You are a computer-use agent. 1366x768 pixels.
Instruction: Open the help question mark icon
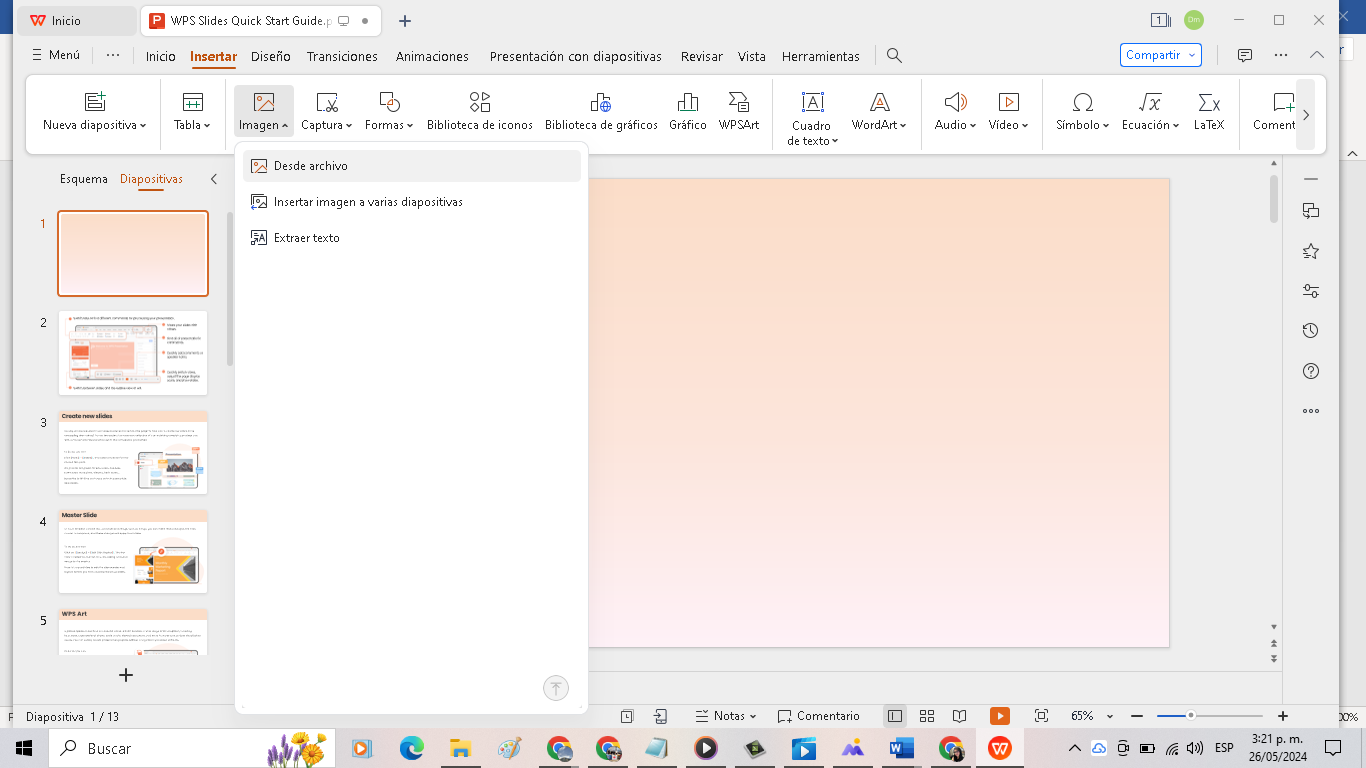pos(1311,371)
